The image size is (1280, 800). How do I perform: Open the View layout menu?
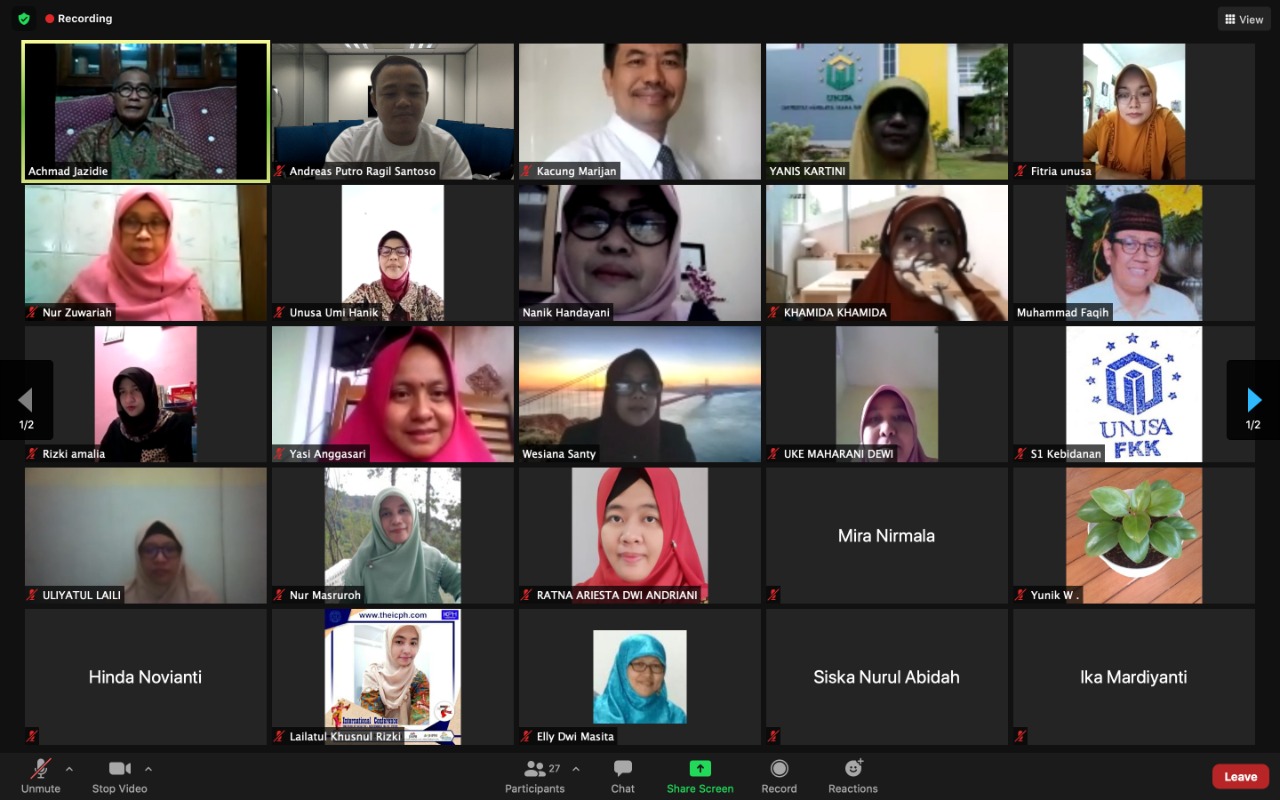[1243, 19]
